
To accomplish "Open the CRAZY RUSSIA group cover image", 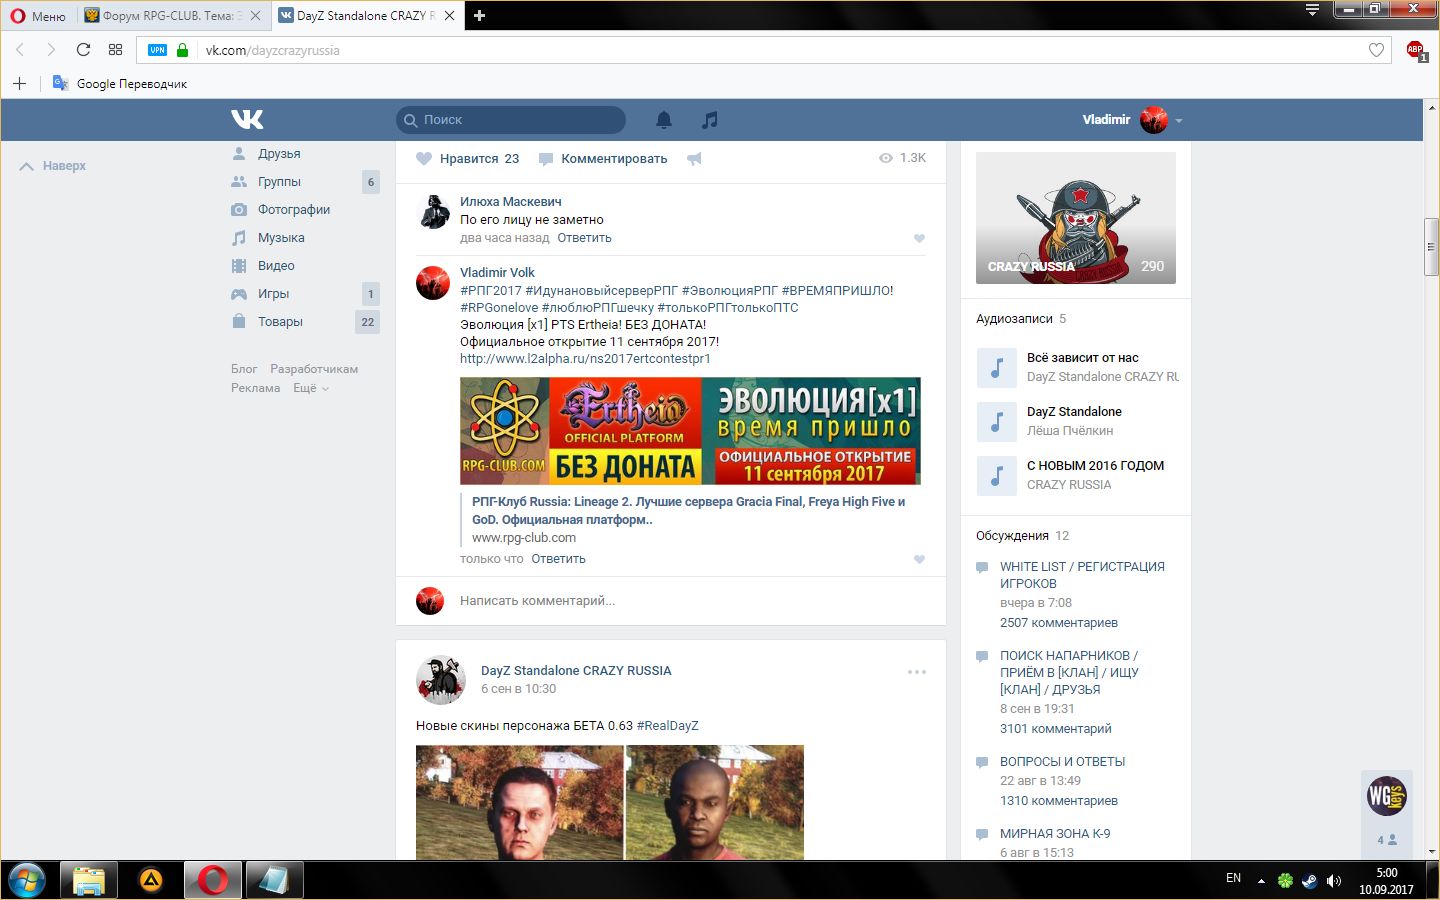I will [1076, 218].
